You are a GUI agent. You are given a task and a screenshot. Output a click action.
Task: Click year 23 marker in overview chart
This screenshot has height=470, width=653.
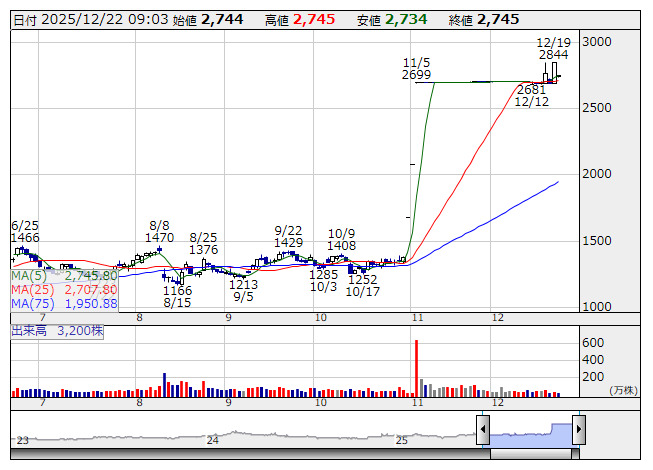[22, 440]
